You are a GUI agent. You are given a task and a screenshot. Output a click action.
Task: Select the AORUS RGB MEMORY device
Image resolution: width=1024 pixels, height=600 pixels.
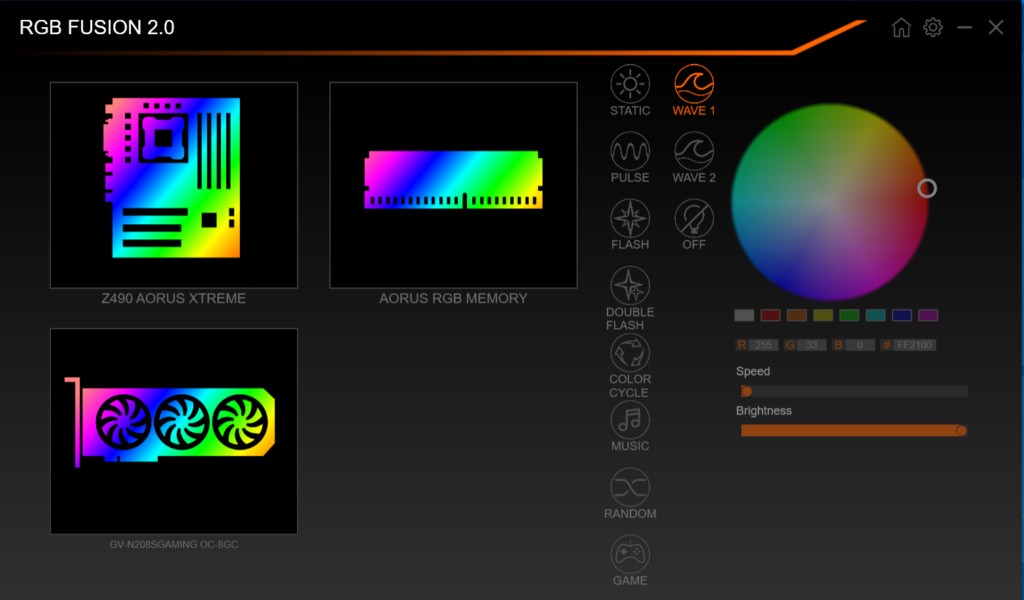(453, 185)
